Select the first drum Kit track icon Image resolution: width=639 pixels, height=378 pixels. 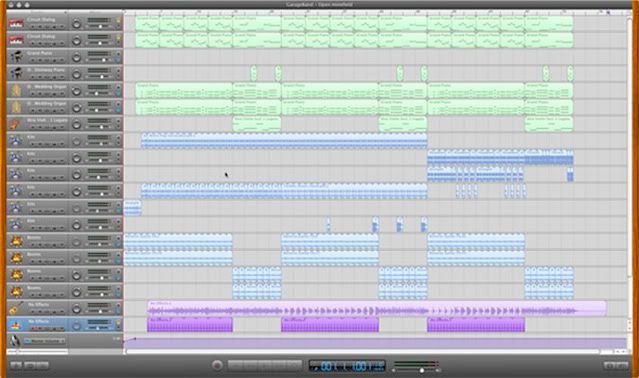tap(16, 141)
